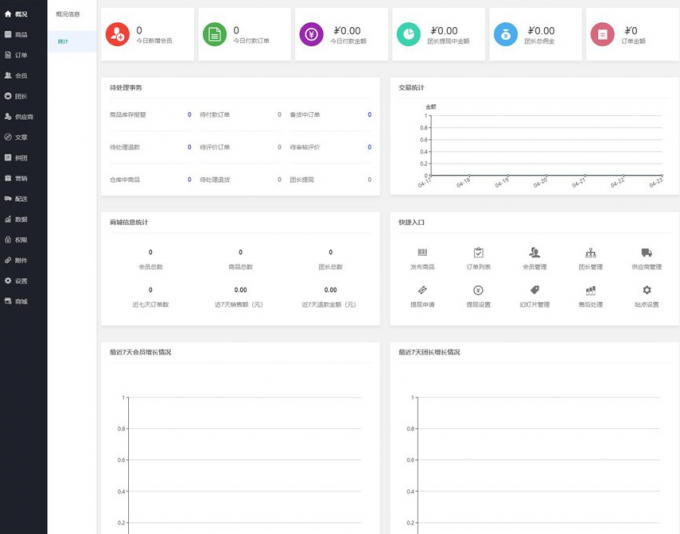Click 商品库存报警 count link

[x=189, y=115]
